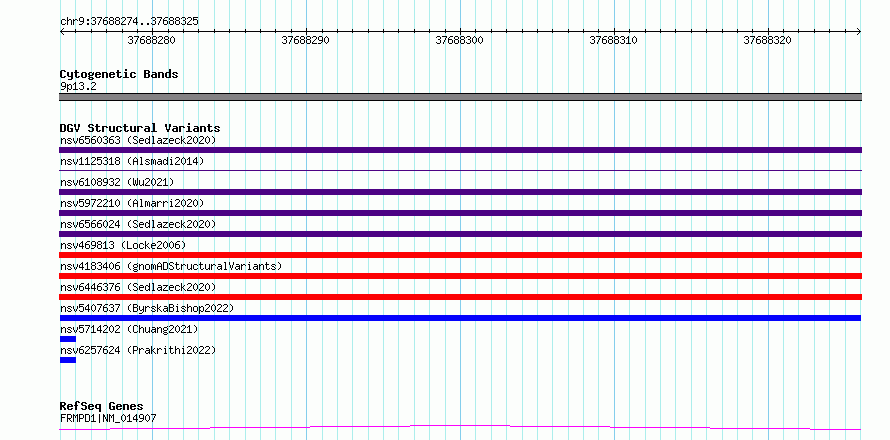Open the FRMPD1|NM_014907 gene label
890x440 pixels.
[x=108, y=419]
